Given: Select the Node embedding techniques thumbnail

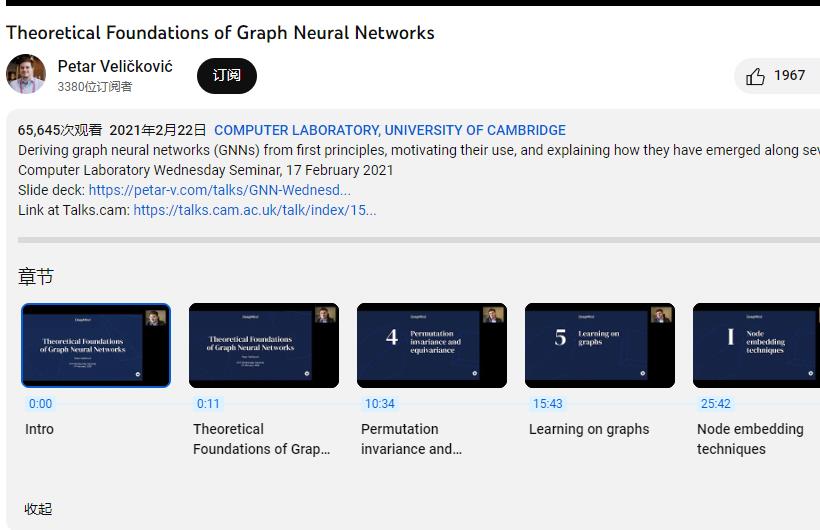Looking at the screenshot, I should coord(756,345).
